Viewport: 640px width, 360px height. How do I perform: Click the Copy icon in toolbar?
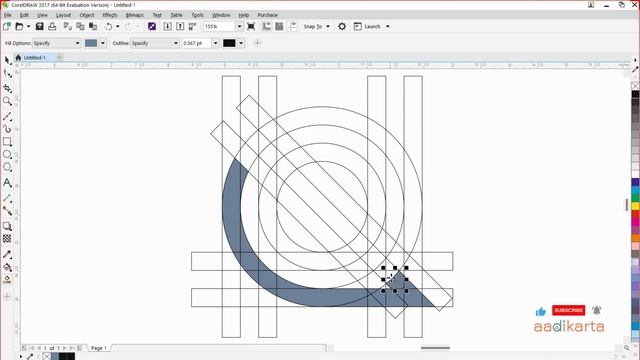click(80, 27)
